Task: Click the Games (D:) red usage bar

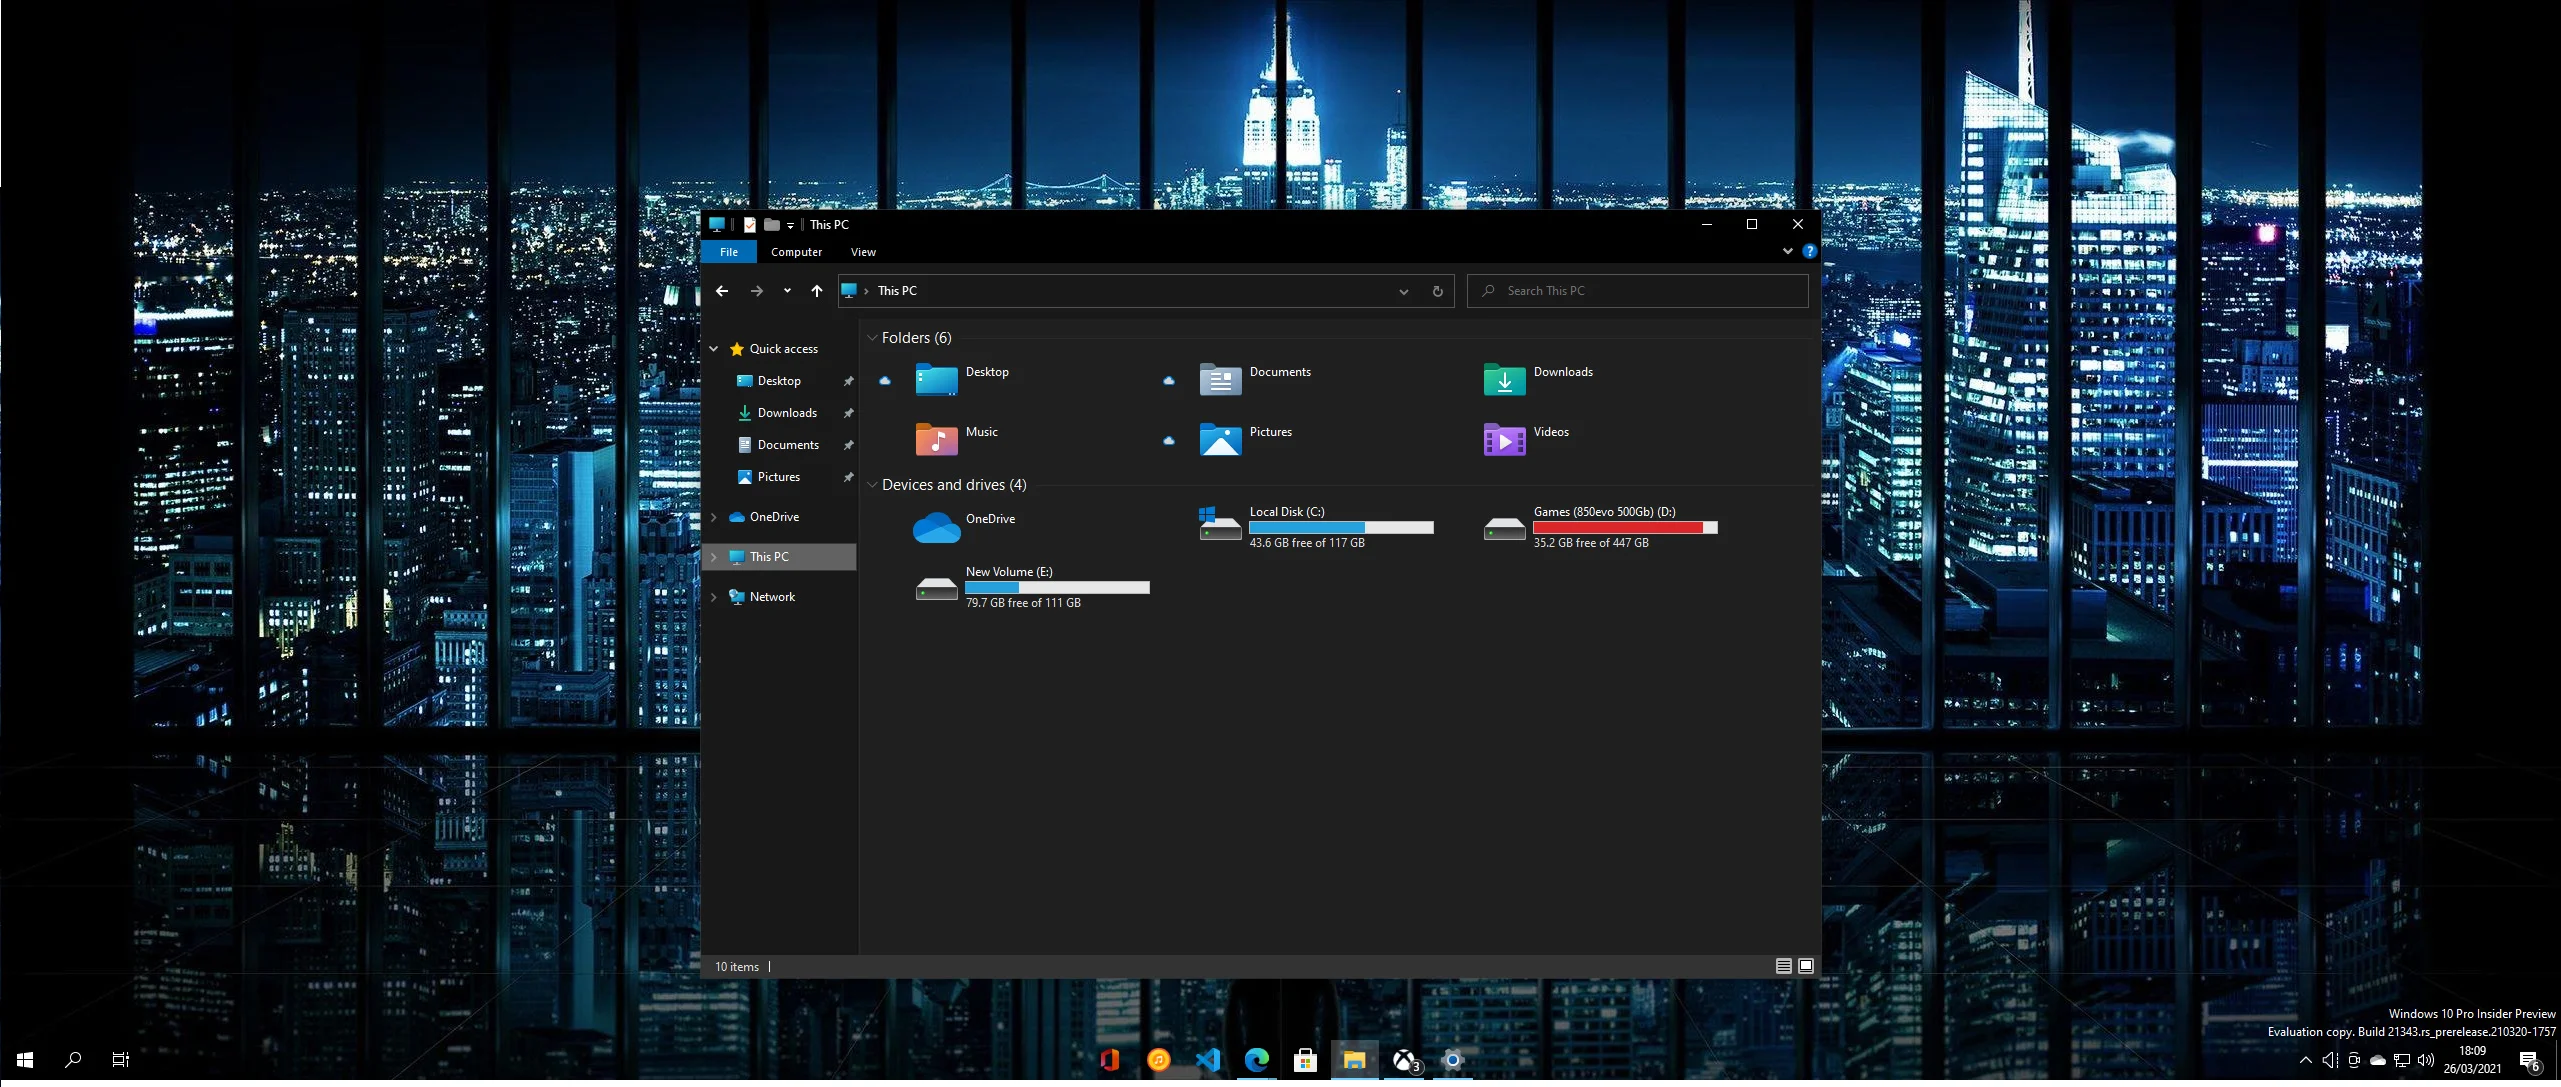Action: point(1625,527)
